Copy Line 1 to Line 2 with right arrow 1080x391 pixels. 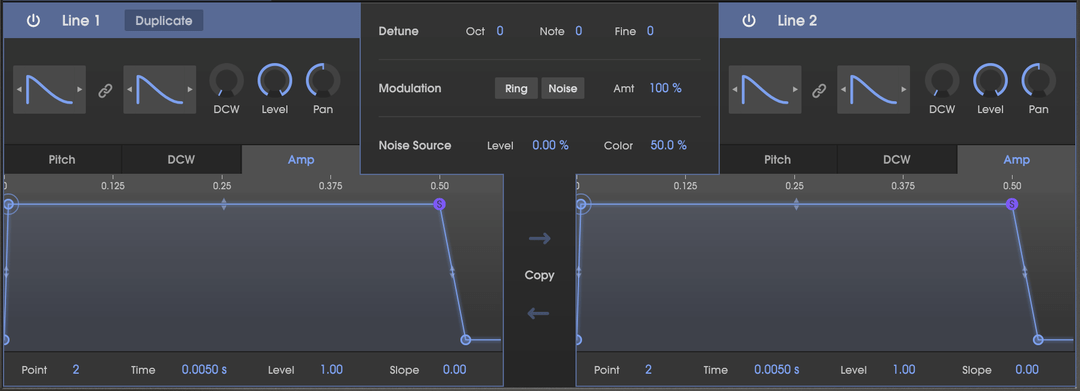(x=539, y=239)
